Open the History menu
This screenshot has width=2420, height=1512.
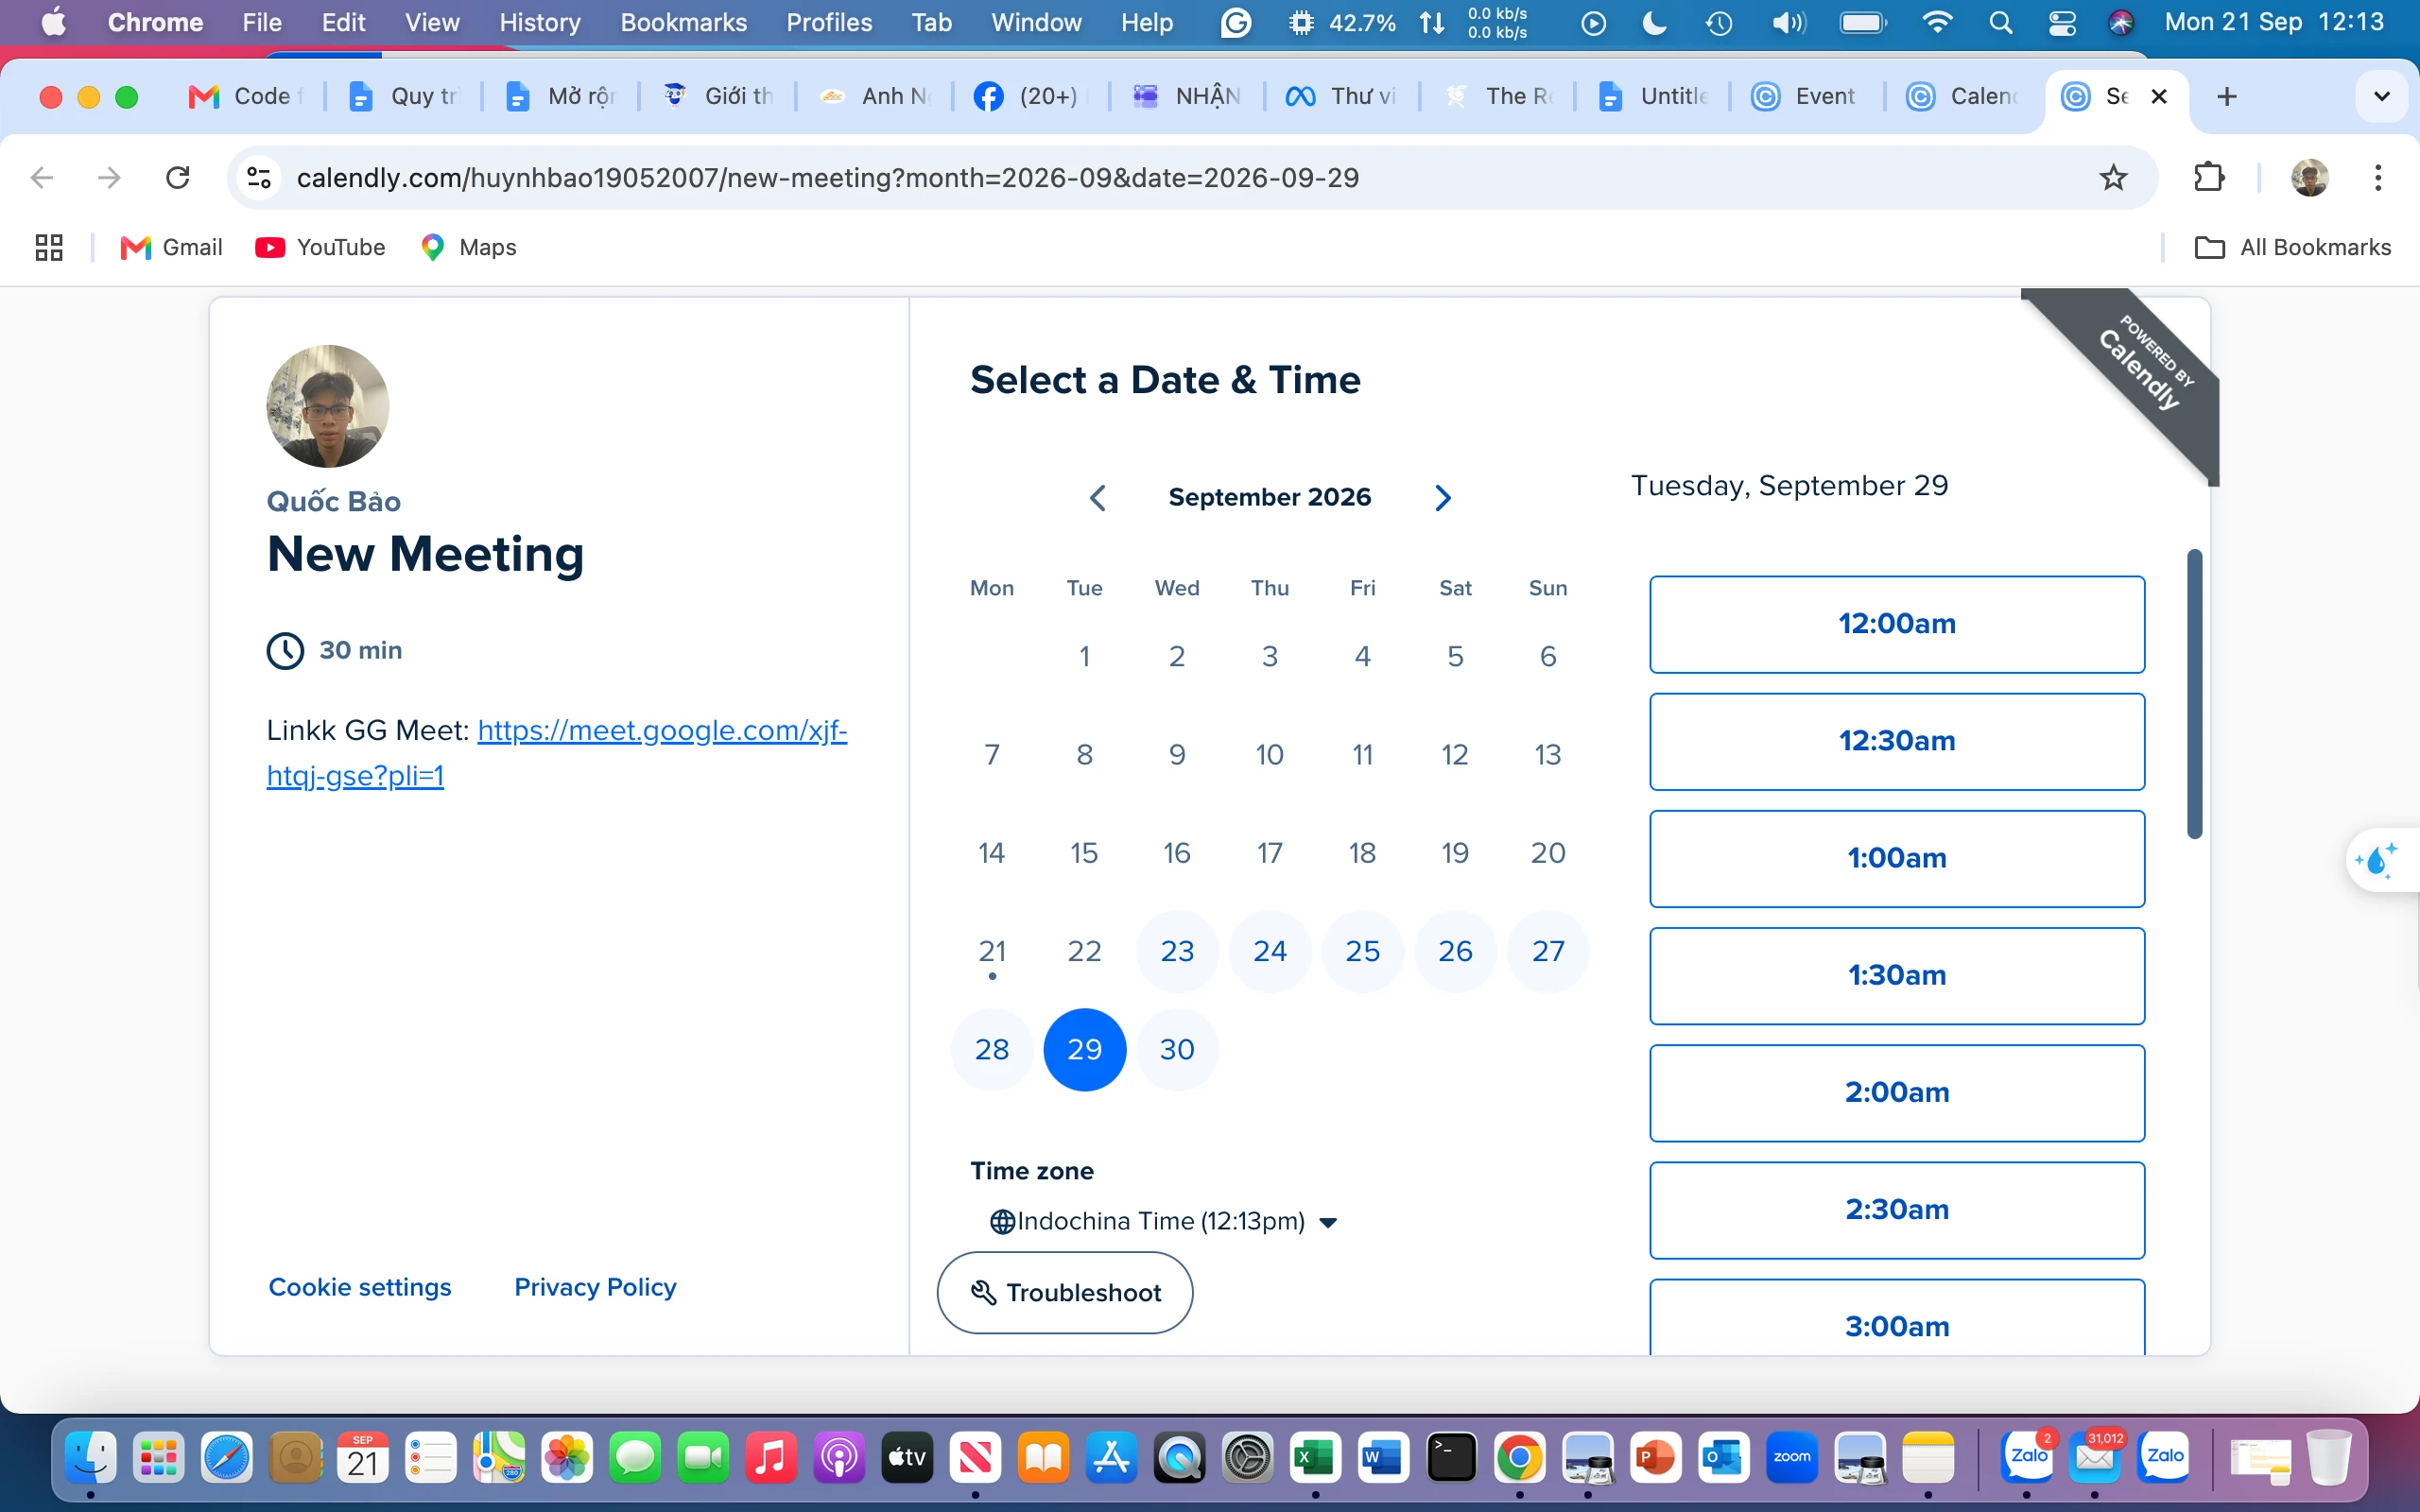pyautogui.click(x=539, y=22)
